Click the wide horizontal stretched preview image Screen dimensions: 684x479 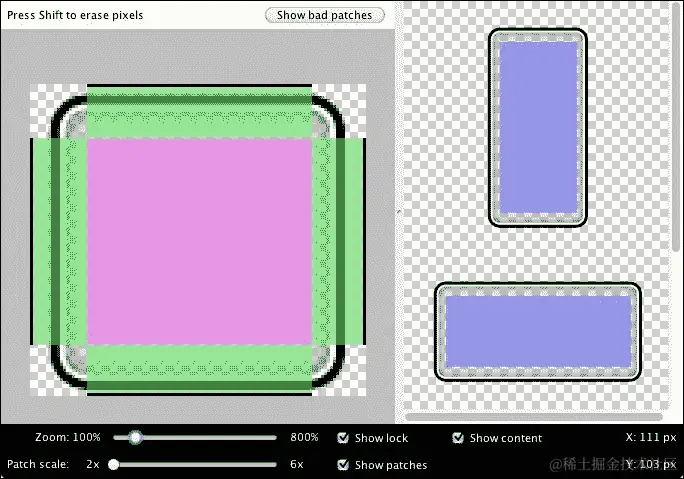click(537, 332)
